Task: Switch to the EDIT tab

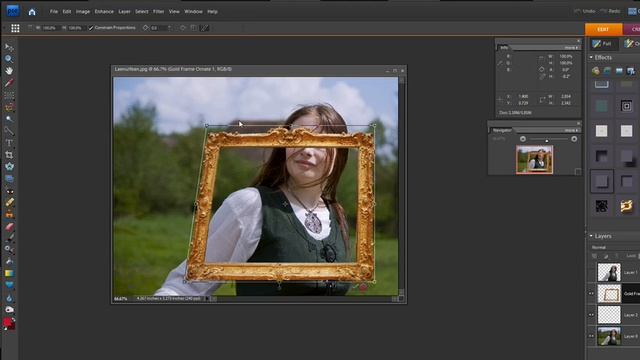Action: tap(603, 29)
